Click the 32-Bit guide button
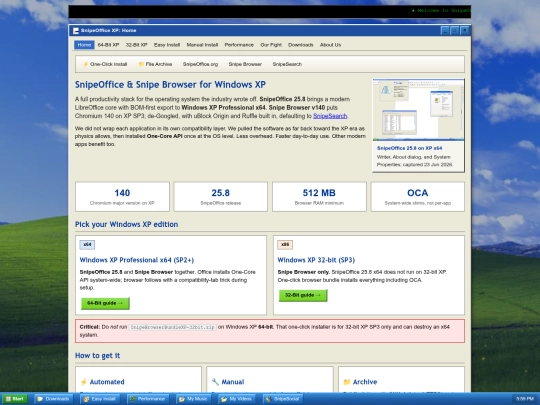Image resolution: width=540 pixels, height=405 pixels. [x=303, y=295]
